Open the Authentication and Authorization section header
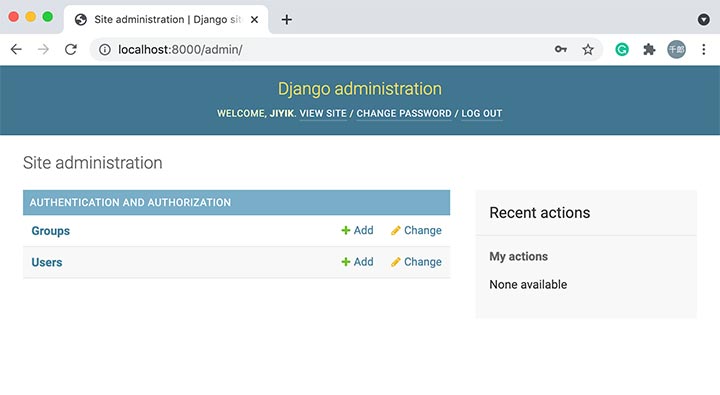 click(x=130, y=203)
